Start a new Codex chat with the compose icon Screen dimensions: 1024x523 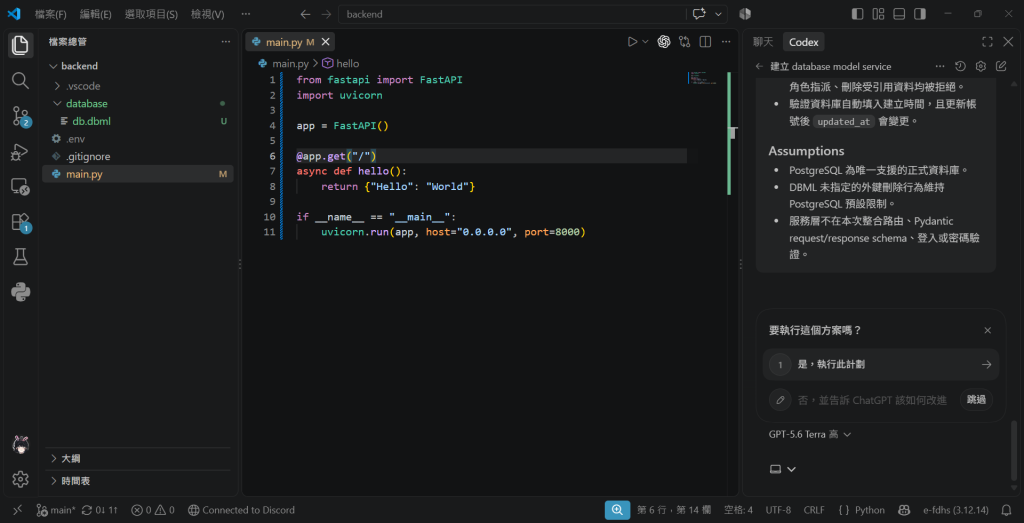coord(1001,67)
